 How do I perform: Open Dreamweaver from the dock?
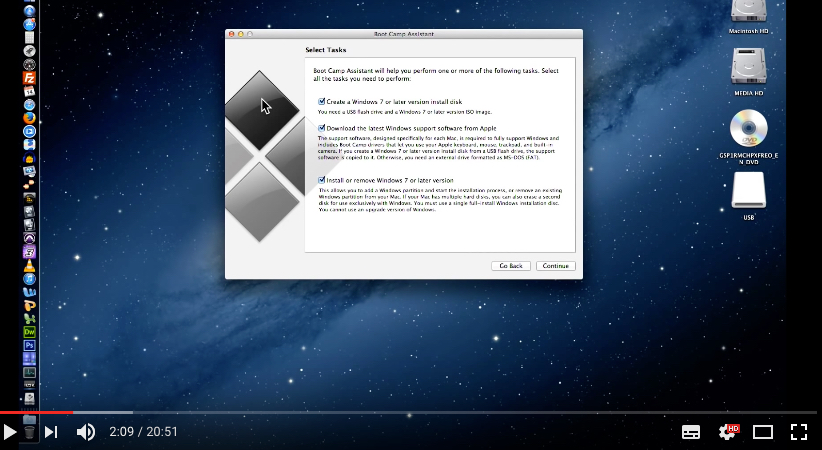[x=29, y=331]
